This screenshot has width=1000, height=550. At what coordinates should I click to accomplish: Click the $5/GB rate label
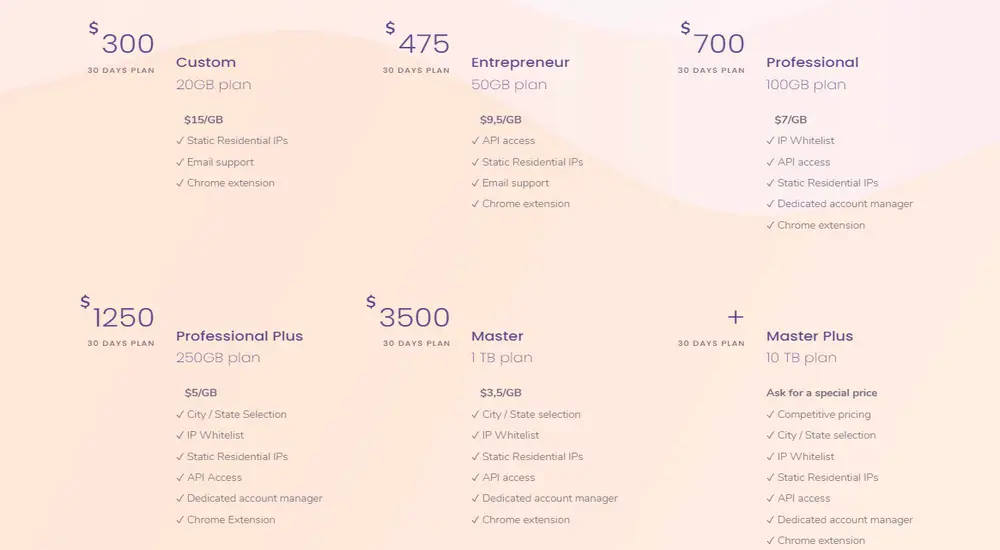click(x=200, y=393)
